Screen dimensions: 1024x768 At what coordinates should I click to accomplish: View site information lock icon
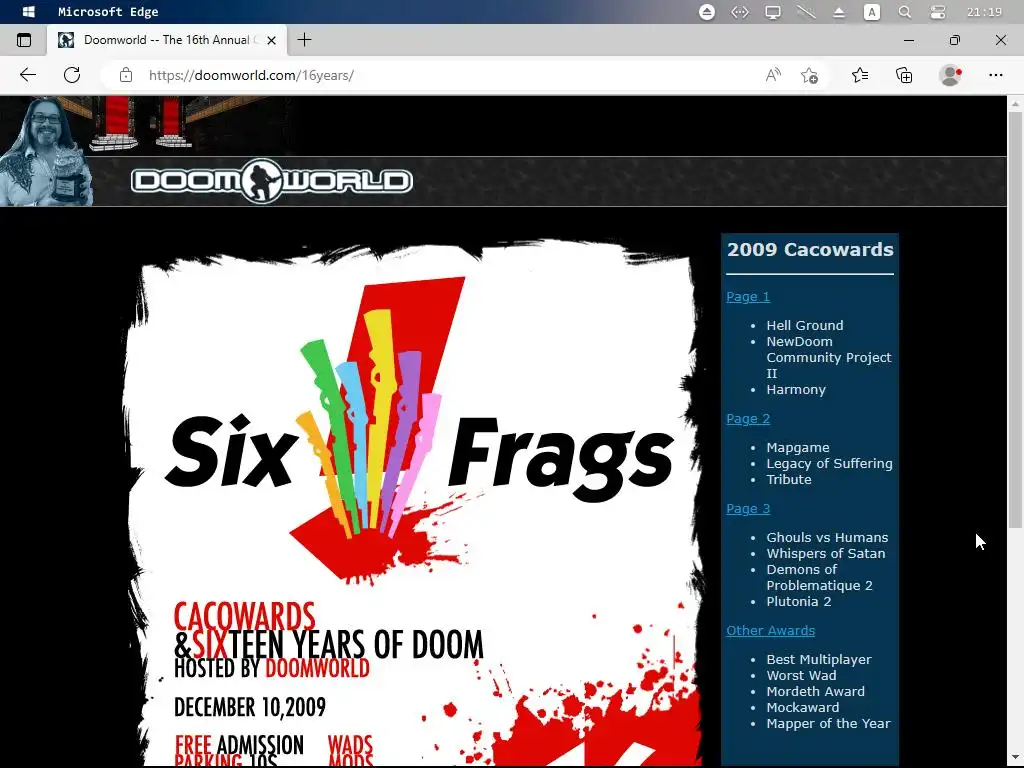pos(126,75)
